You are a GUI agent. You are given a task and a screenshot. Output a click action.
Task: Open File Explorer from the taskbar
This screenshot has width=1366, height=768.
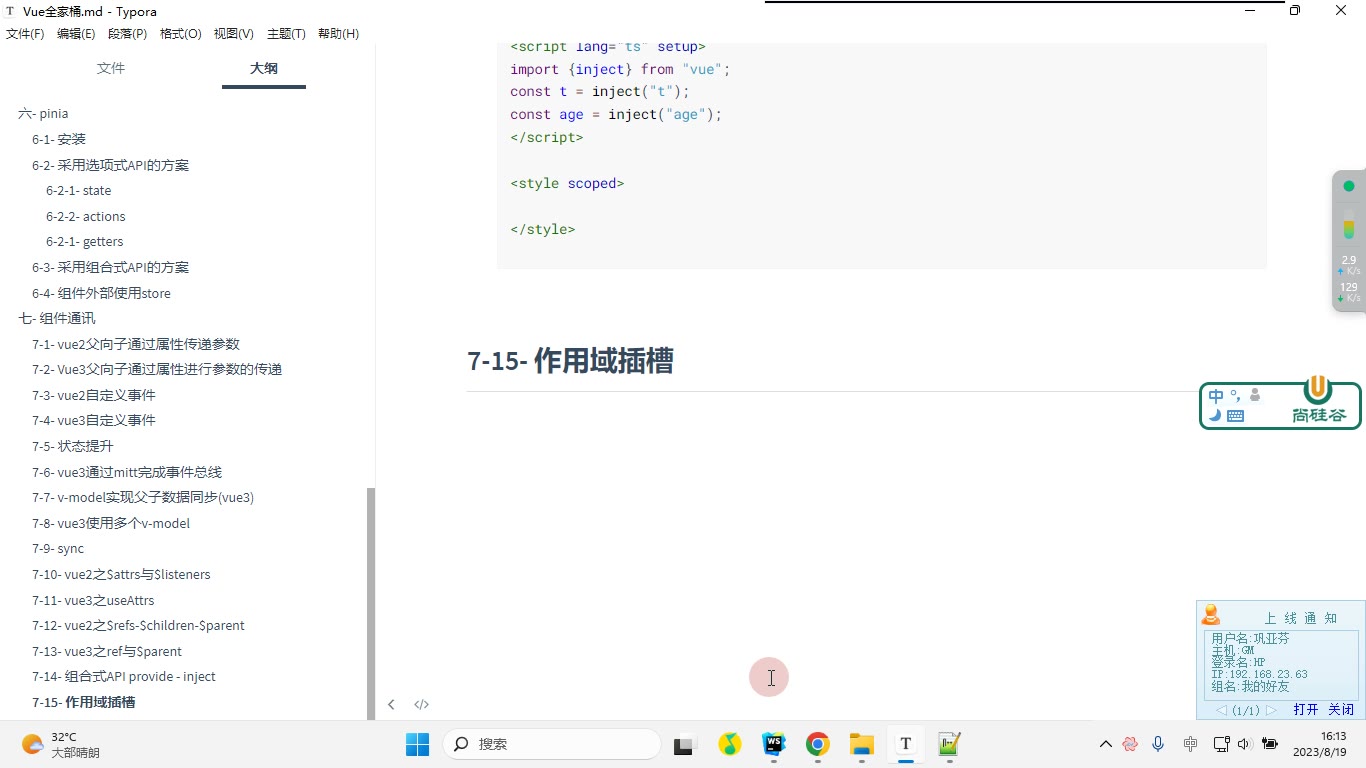[862, 744]
